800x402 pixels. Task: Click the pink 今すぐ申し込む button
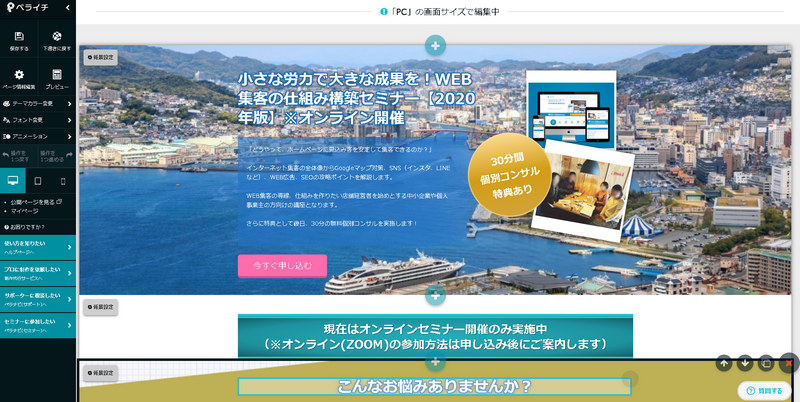[x=282, y=266]
